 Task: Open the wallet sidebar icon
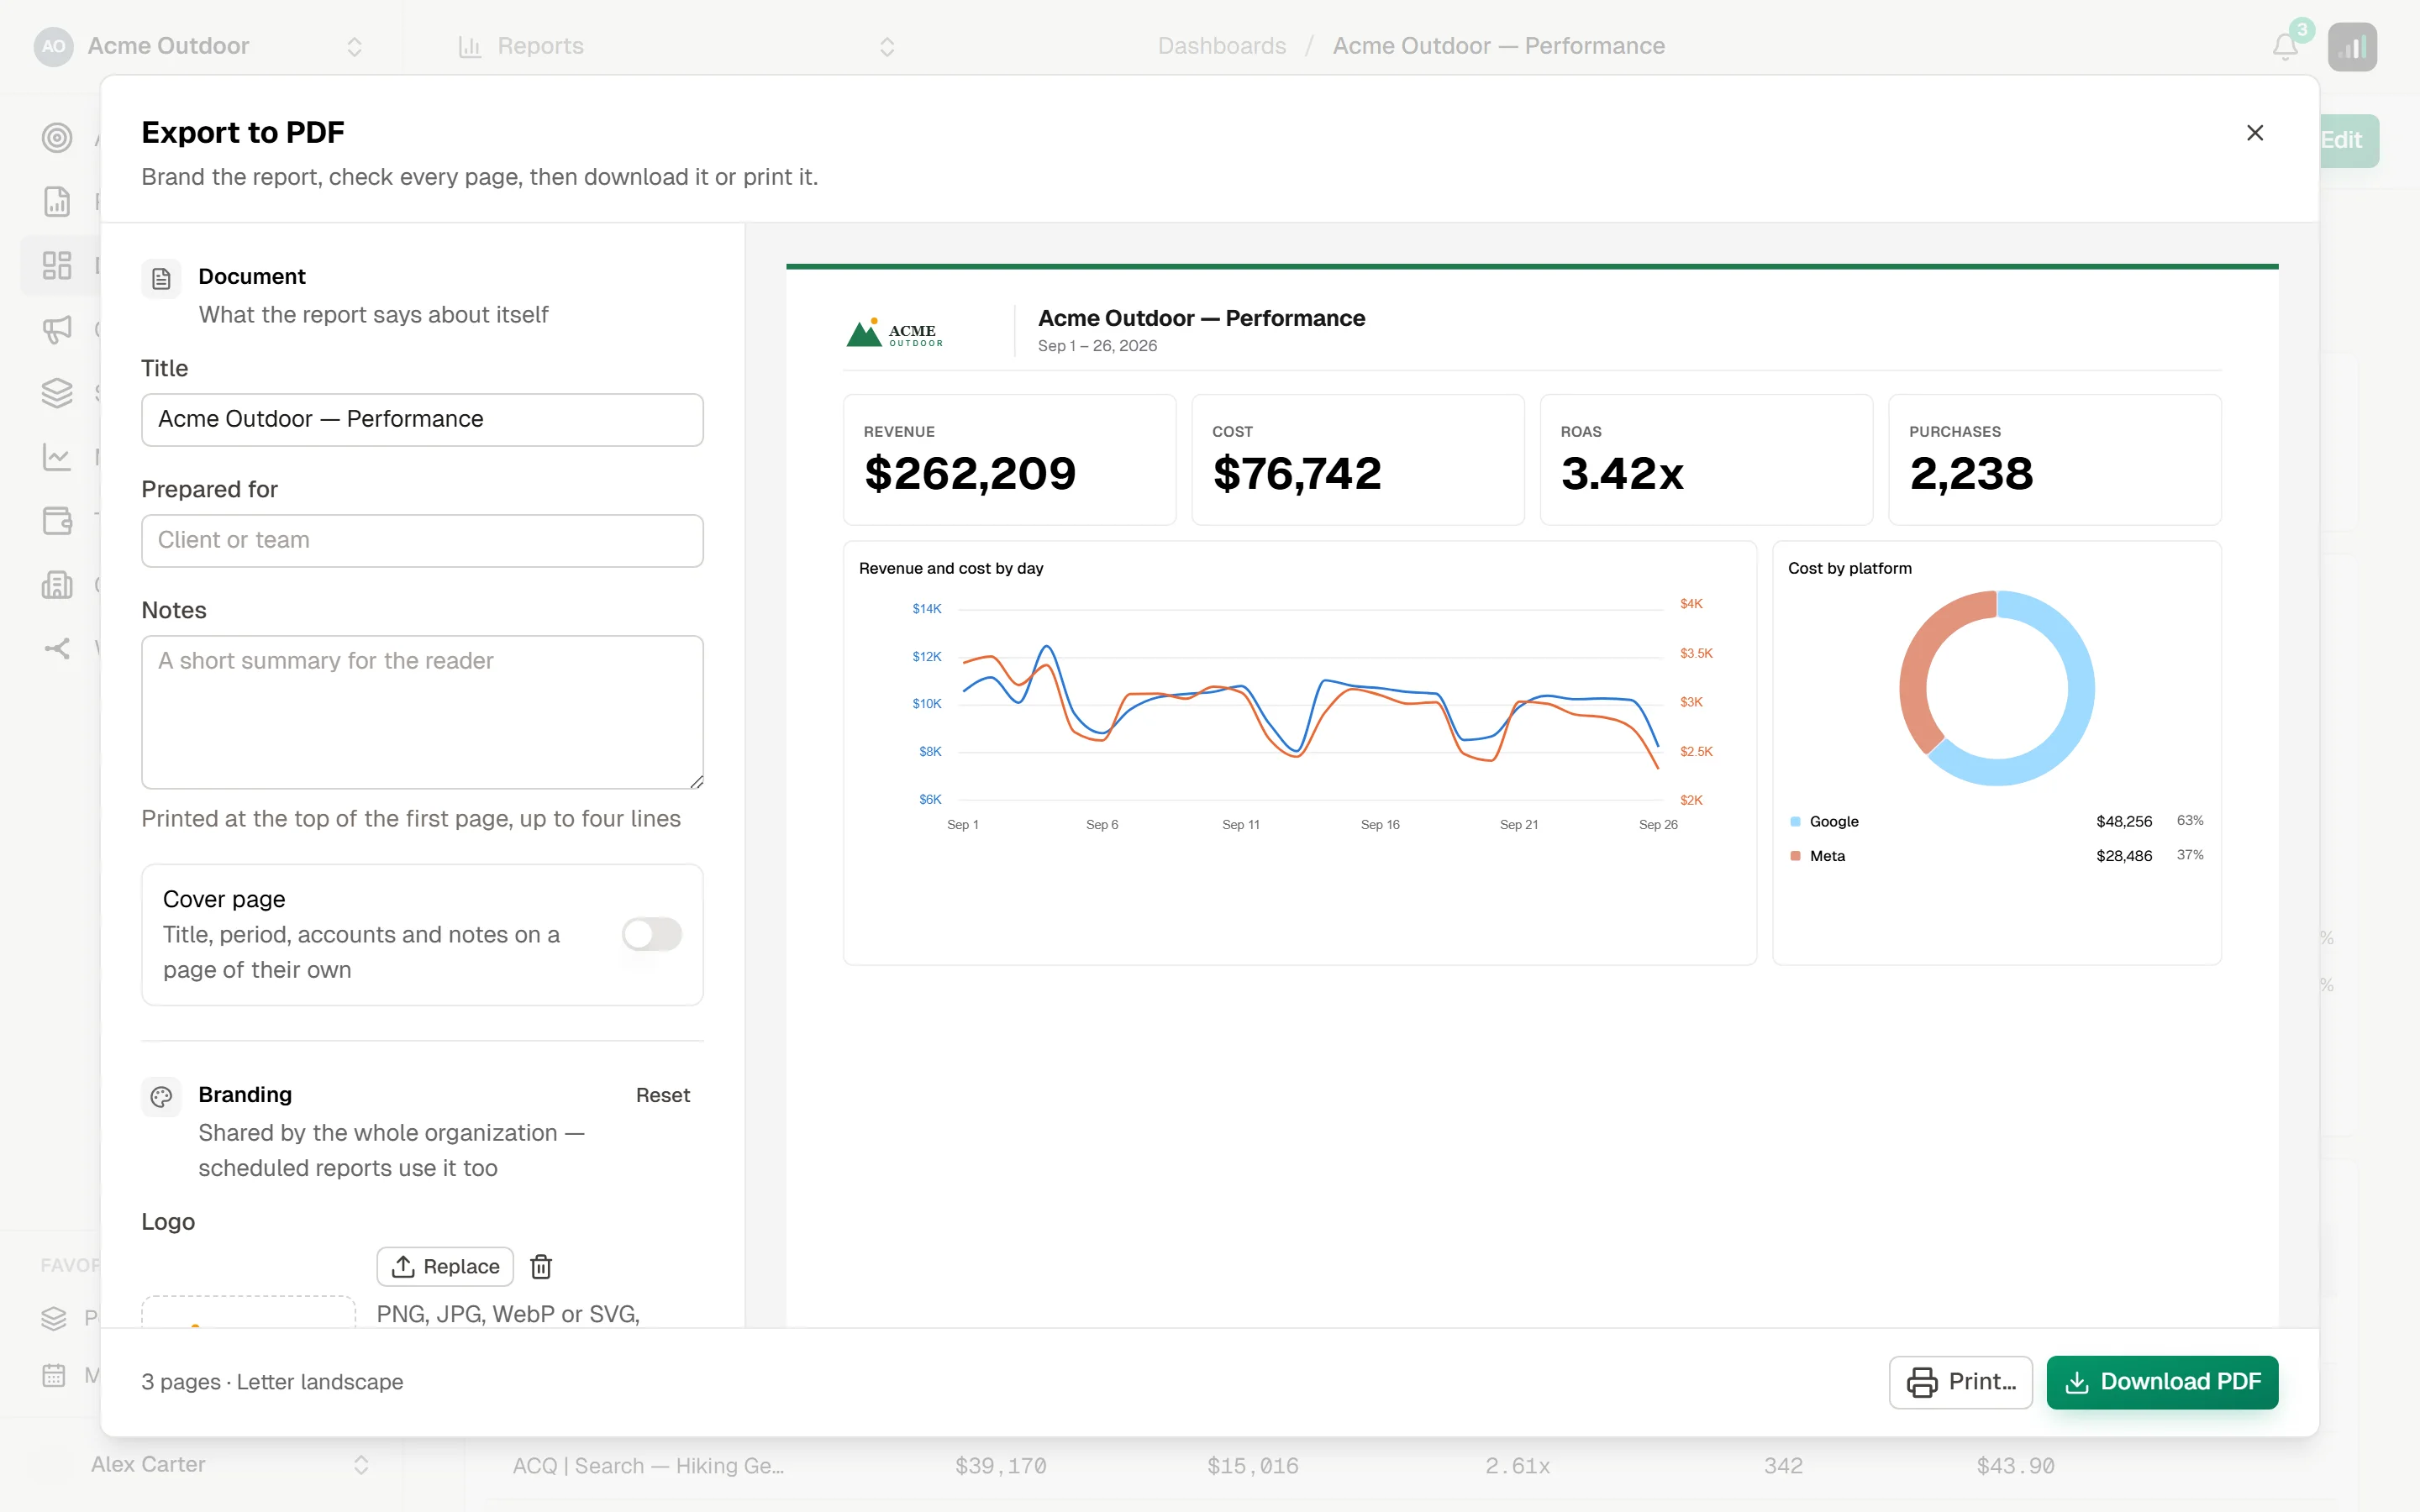coord(57,521)
